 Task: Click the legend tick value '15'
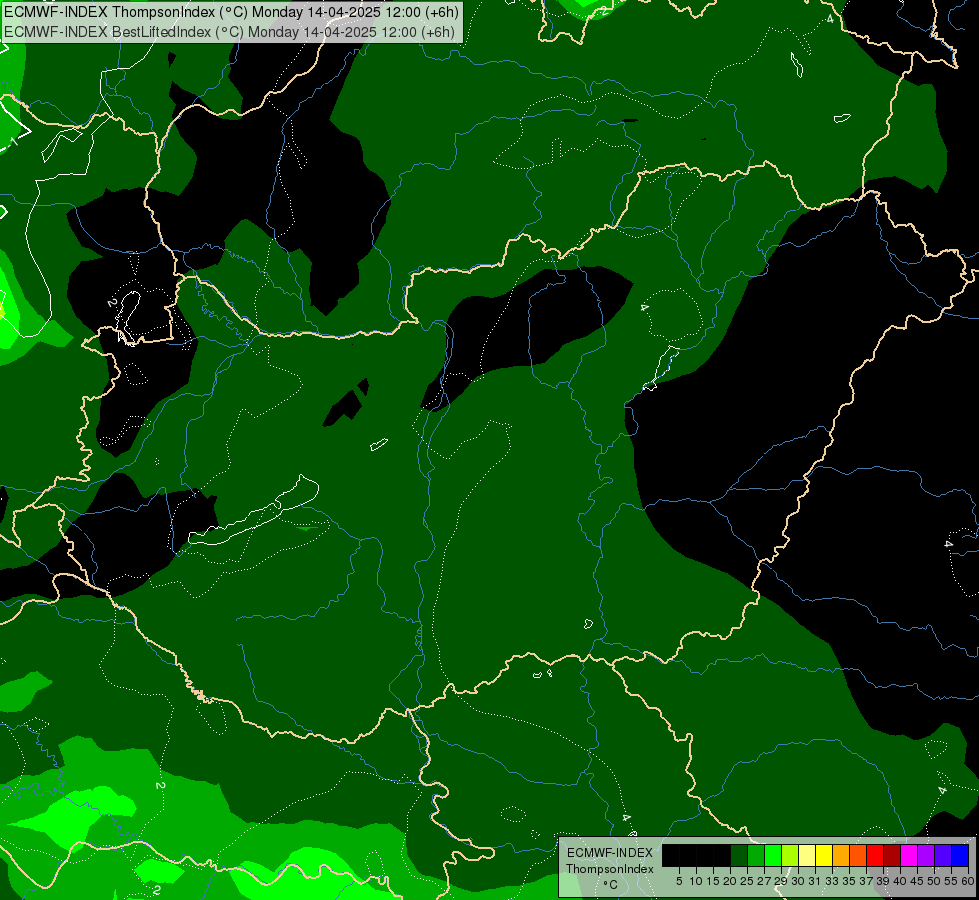point(713,881)
